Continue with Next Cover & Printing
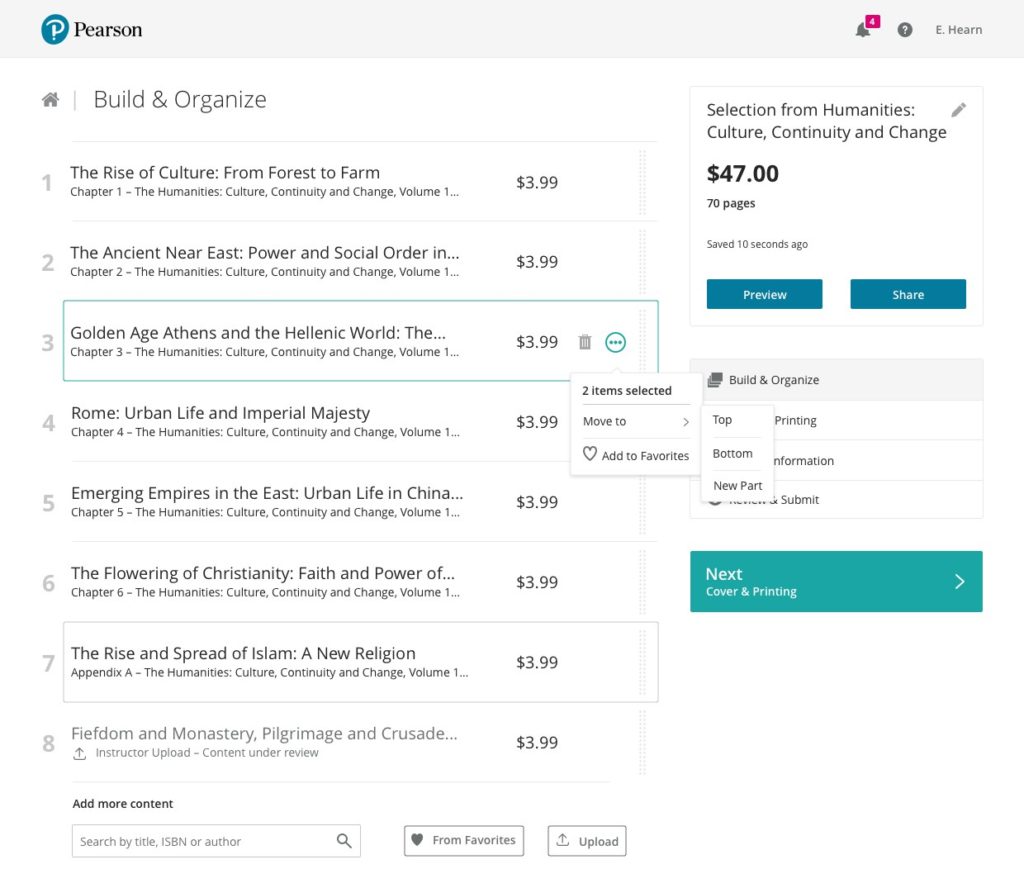This screenshot has width=1024, height=888. coord(836,581)
